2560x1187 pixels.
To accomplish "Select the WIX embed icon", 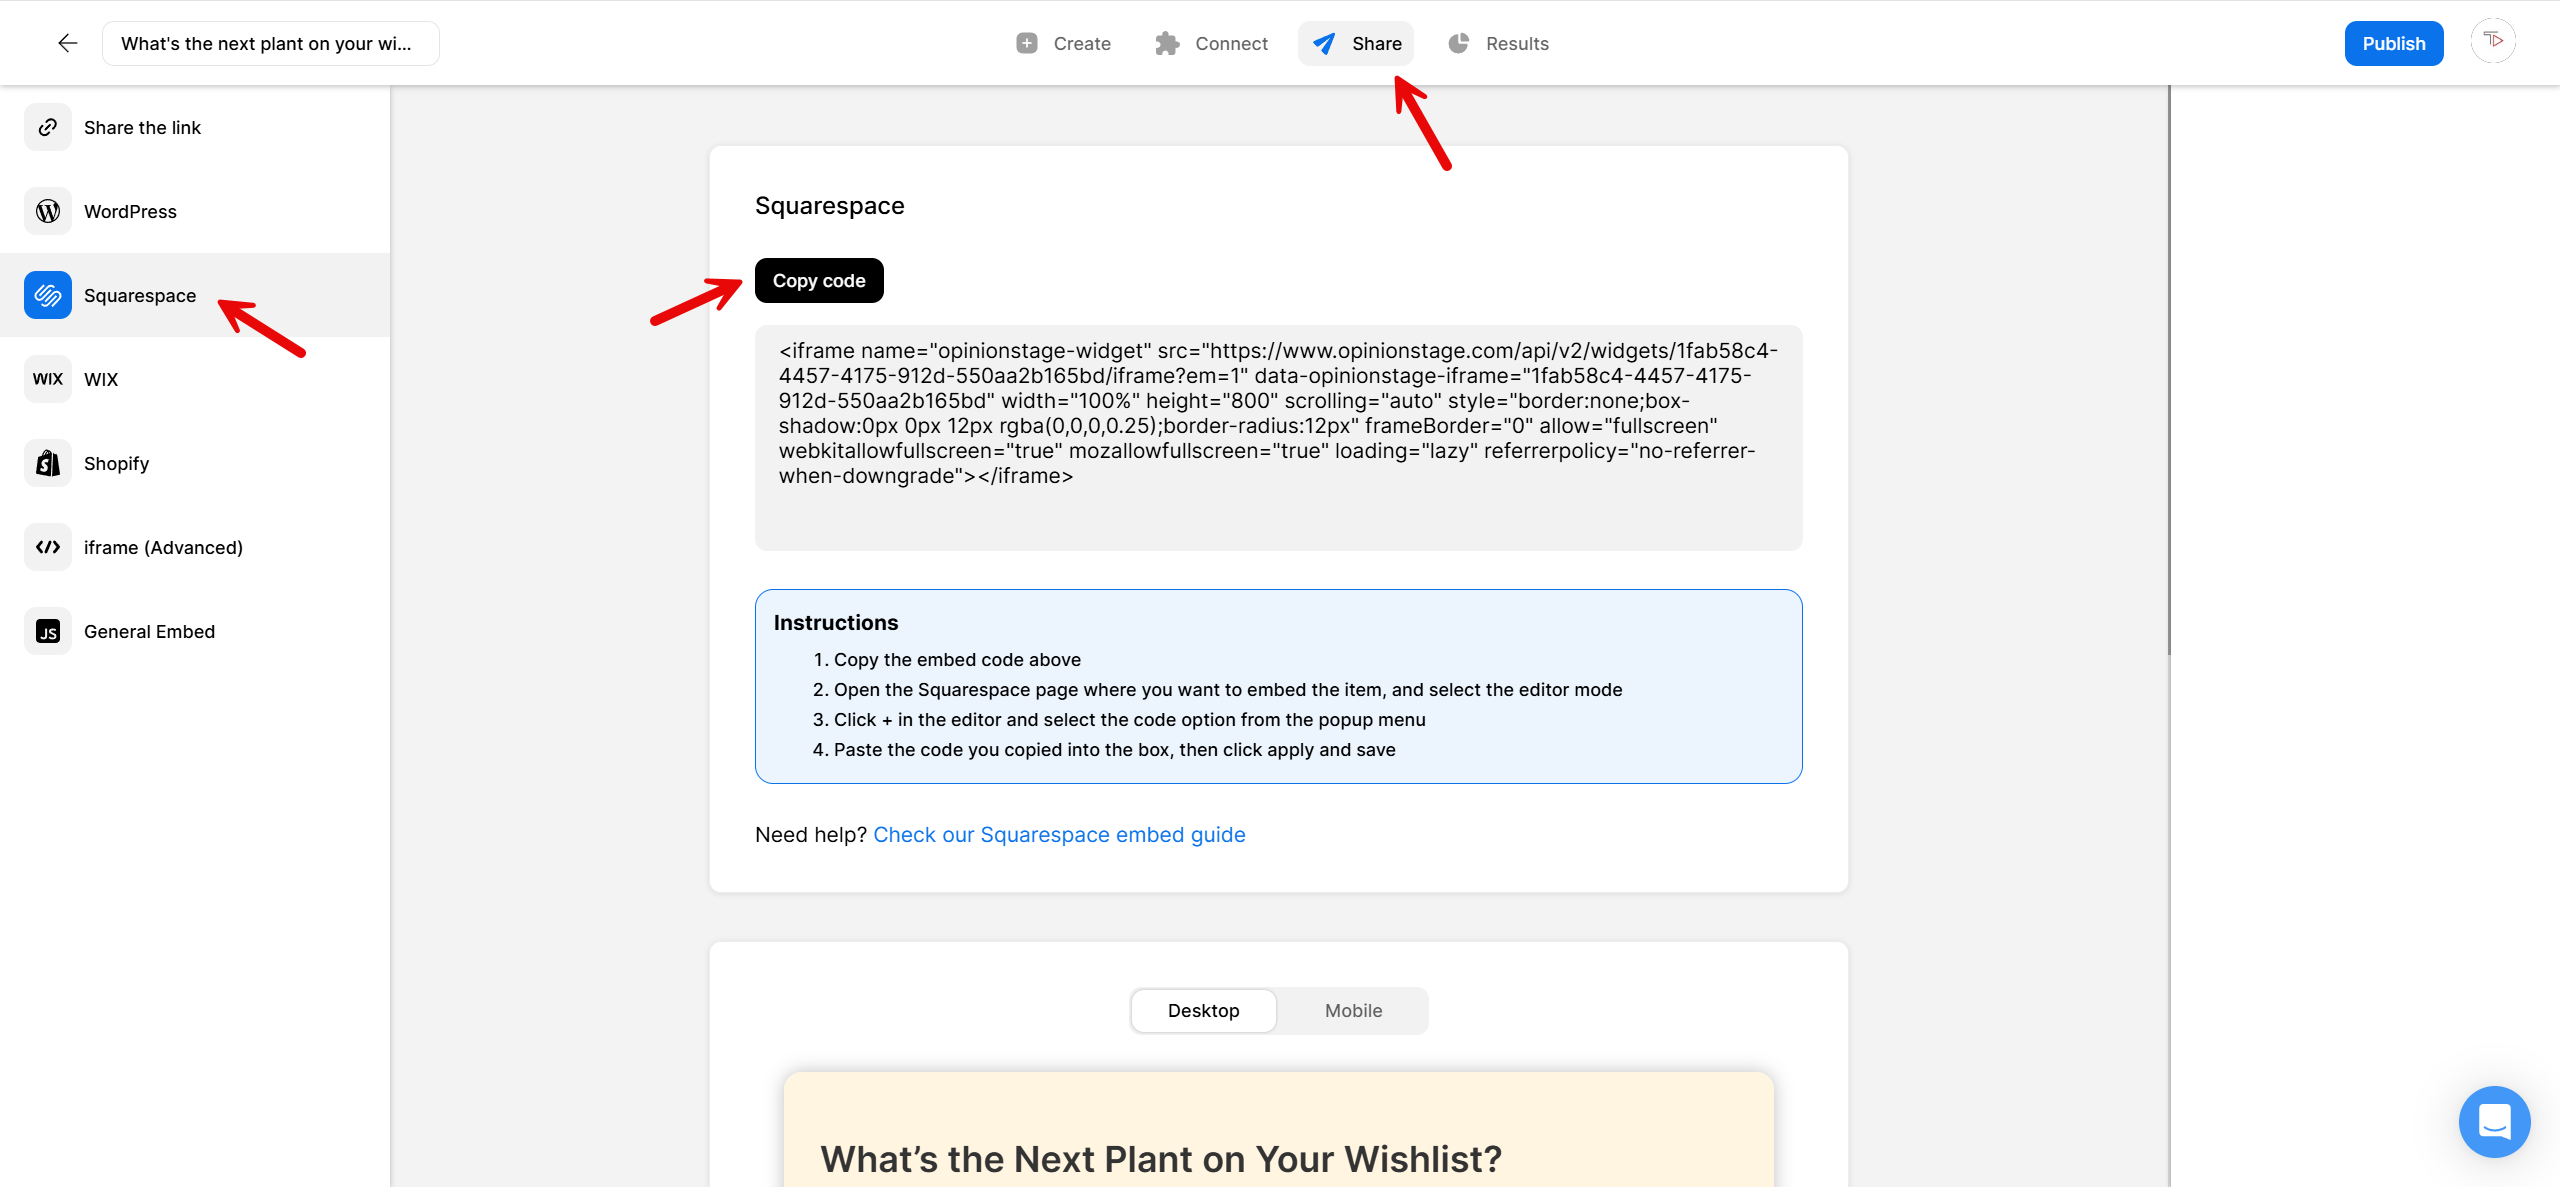I will (x=47, y=379).
